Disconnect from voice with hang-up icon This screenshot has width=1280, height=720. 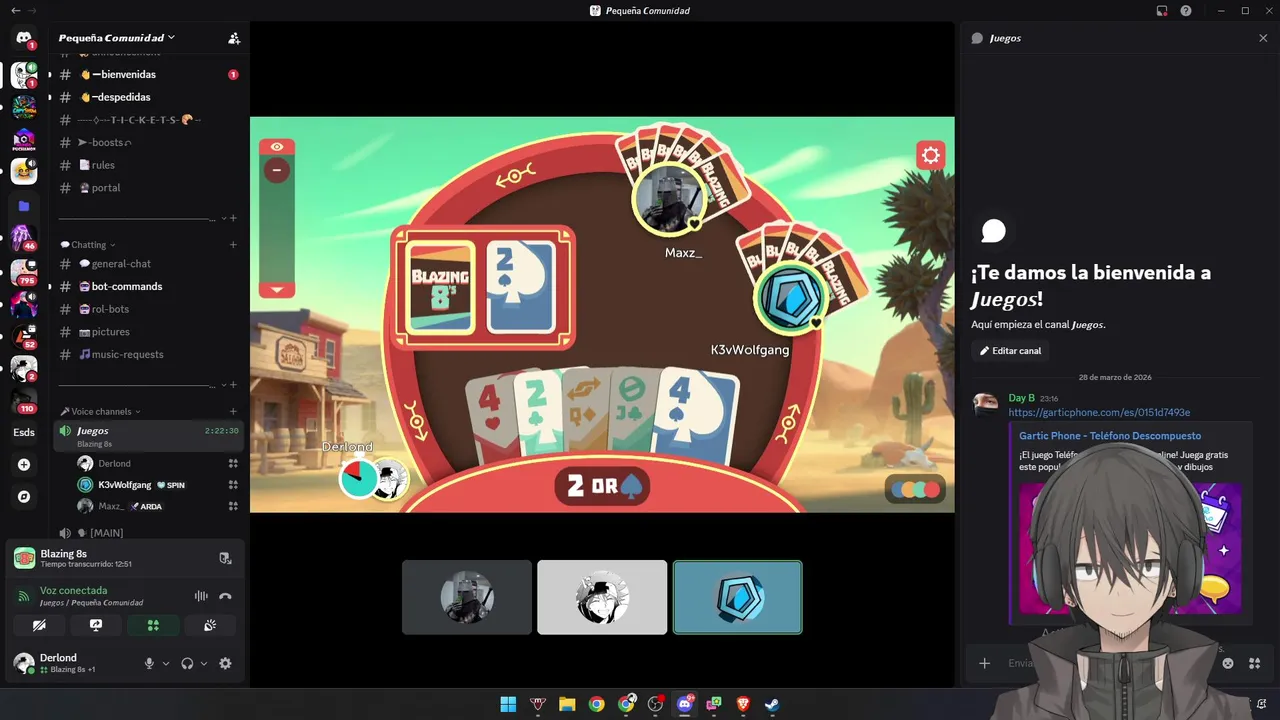[225, 596]
